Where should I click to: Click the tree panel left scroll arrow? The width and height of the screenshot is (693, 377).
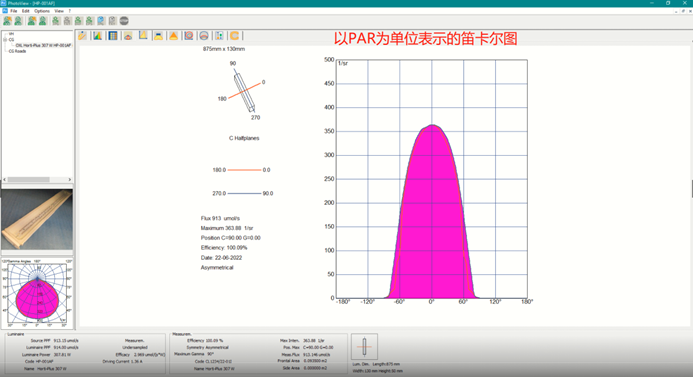click(5, 179)
